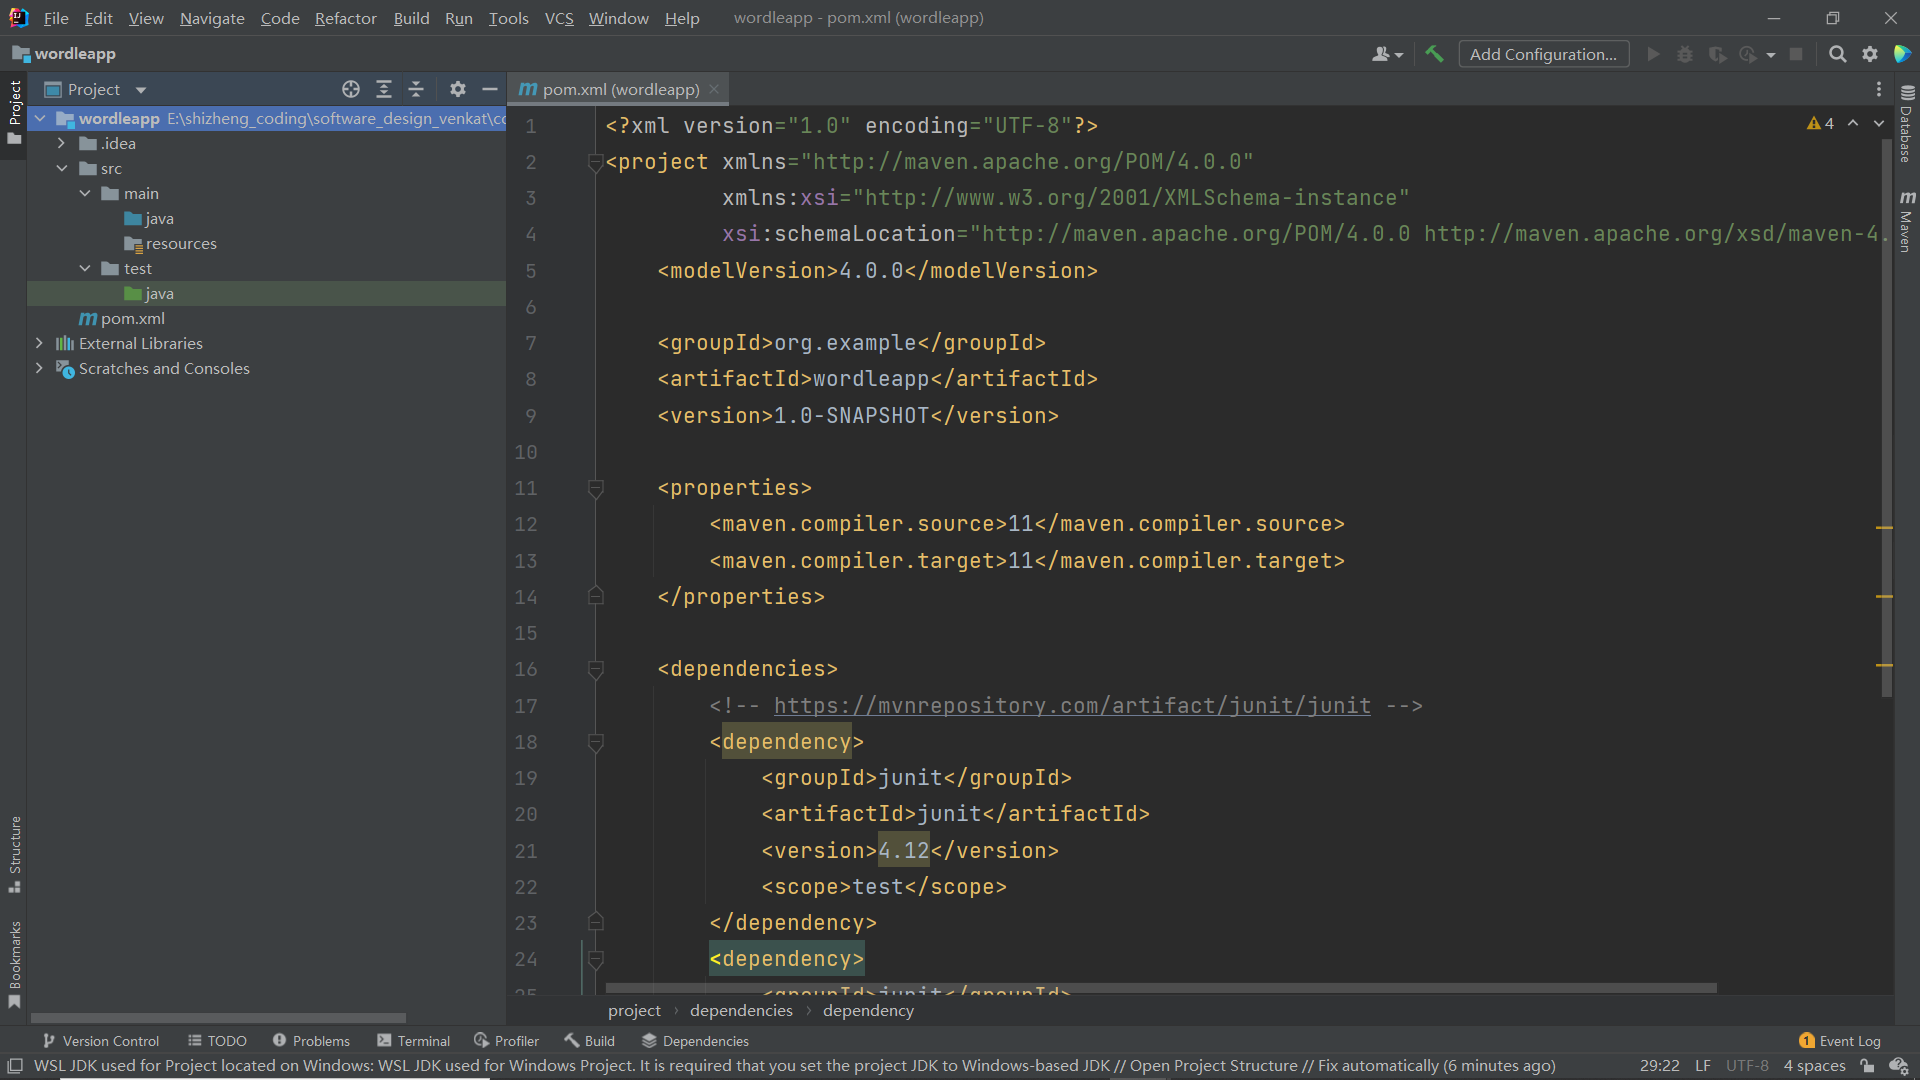1920x1080 pixels.
Task: Click the Add Configuration button
Action: pos(1543,54)
